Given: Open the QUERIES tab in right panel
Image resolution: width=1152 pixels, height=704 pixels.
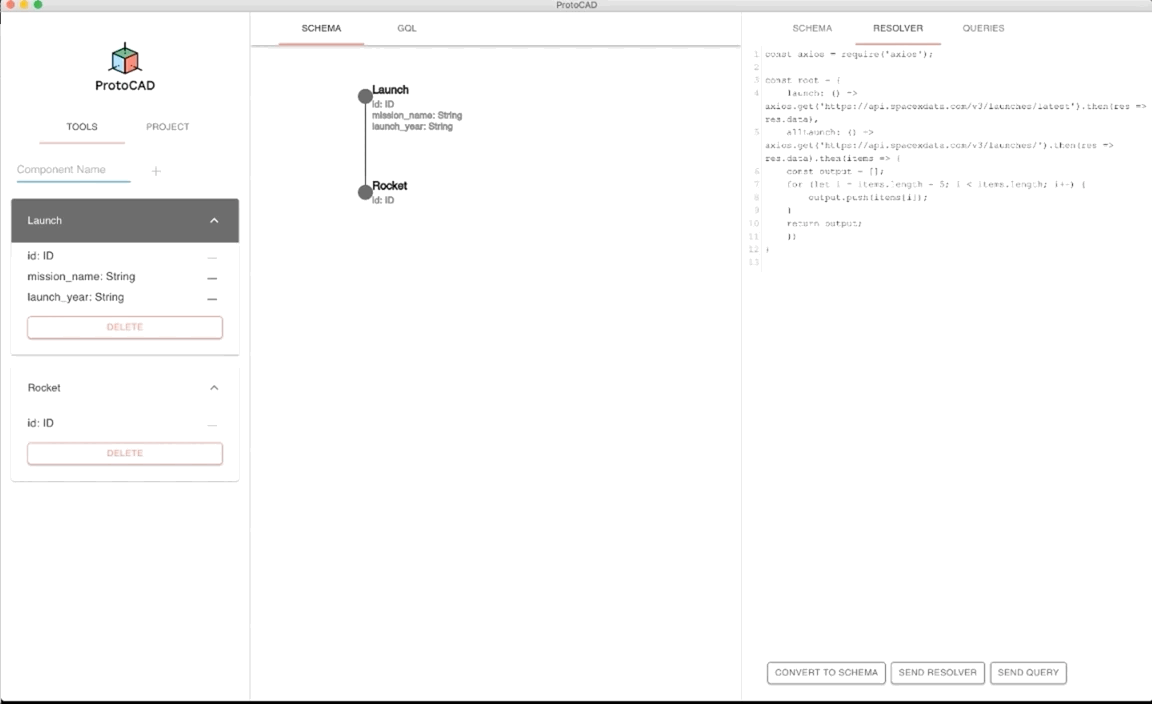Looking at the screenshot, I should pyautogui.click(x=983, y=28).
